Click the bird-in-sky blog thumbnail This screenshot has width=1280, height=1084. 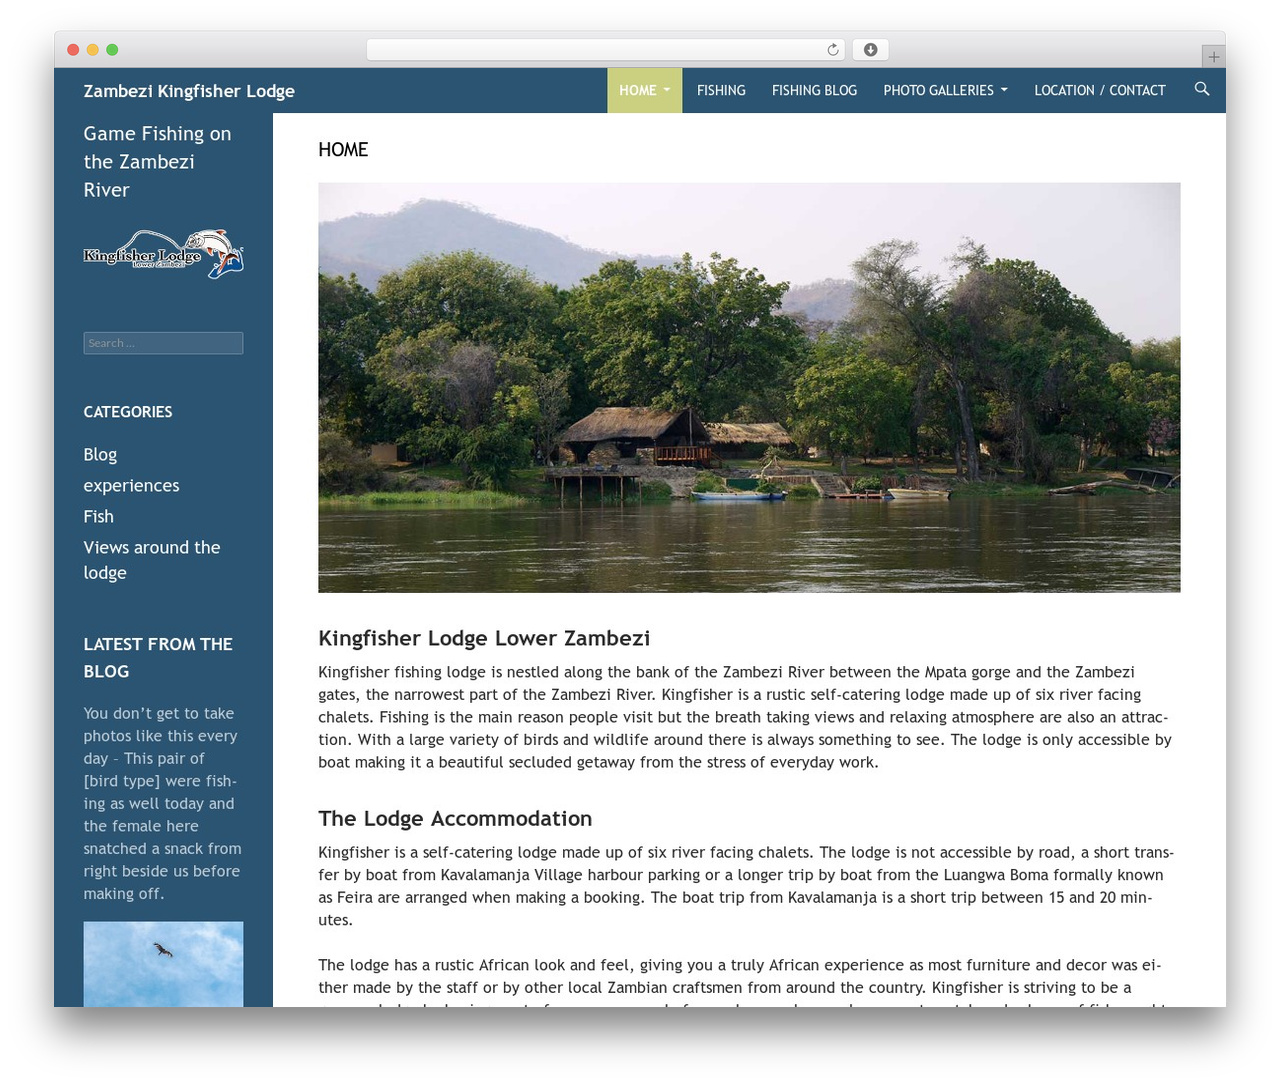pos(163,964)
